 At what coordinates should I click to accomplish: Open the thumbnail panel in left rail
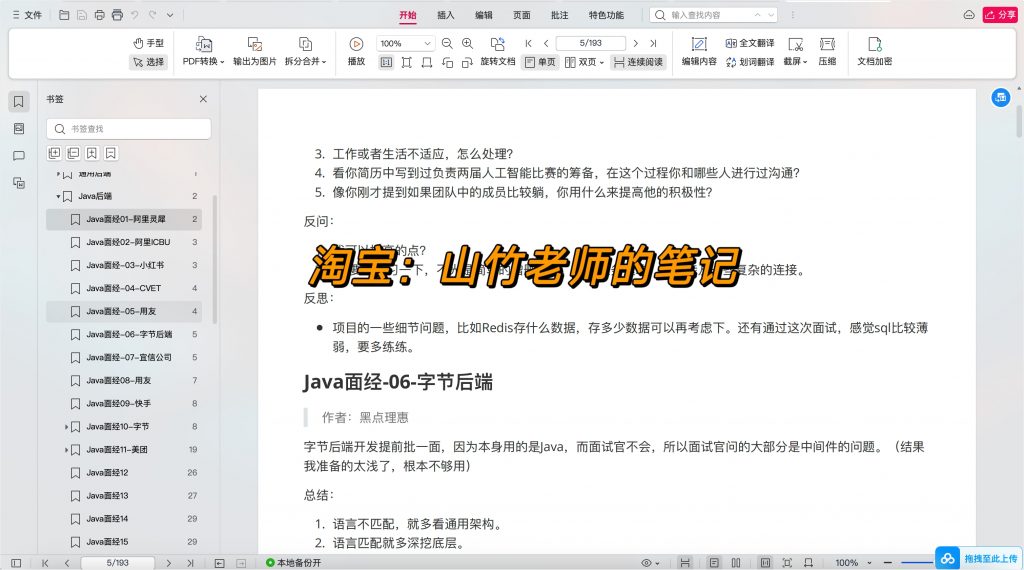click(18, 129)
